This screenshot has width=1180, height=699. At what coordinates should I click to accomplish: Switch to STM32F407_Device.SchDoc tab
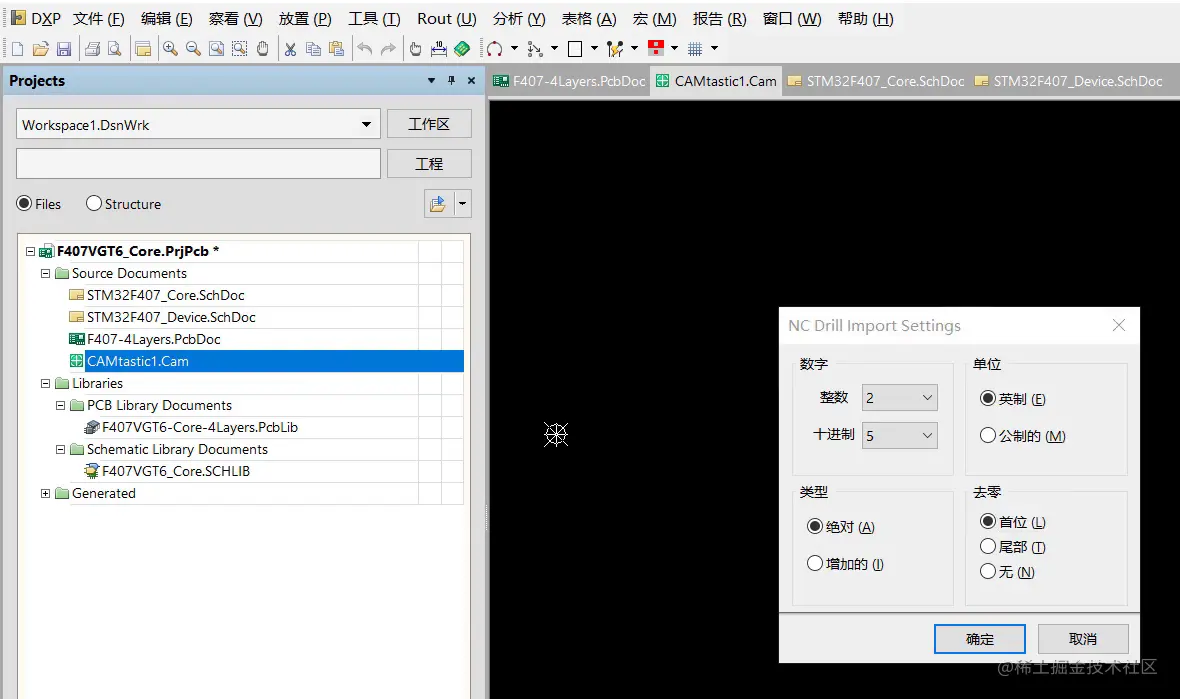(x=1069, y=81)
